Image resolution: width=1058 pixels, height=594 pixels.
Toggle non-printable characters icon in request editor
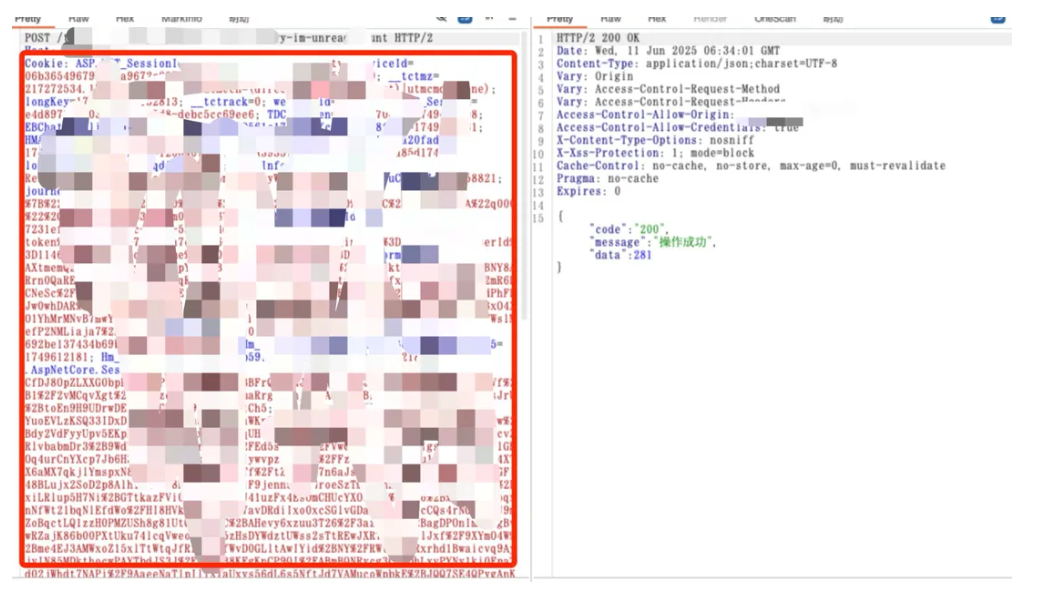click(489, 18)
